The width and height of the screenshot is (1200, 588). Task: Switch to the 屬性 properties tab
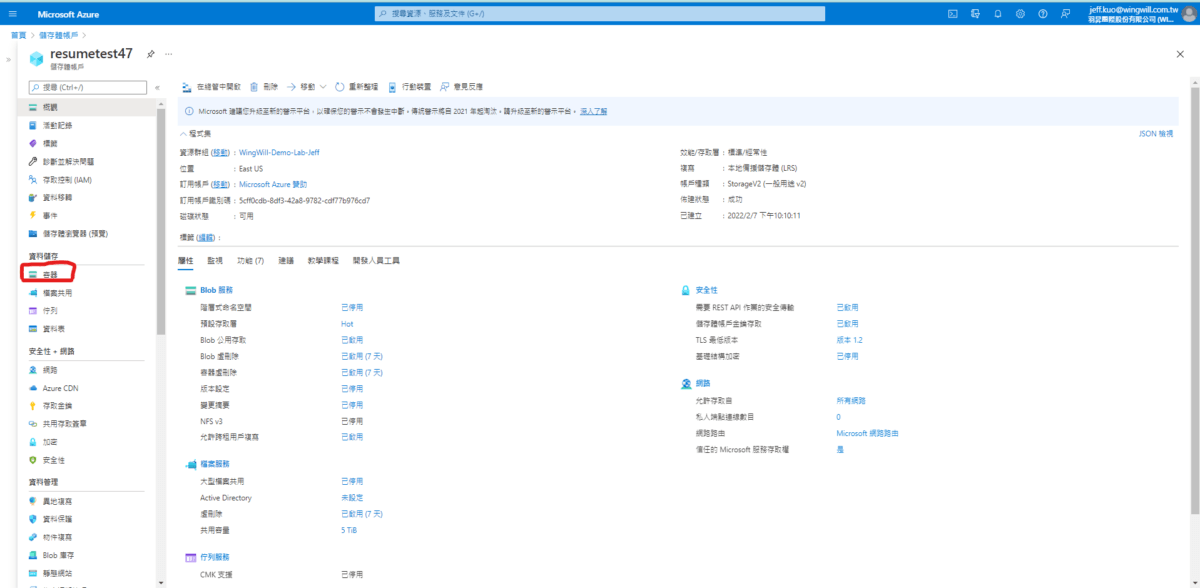[x=185, y=260]
